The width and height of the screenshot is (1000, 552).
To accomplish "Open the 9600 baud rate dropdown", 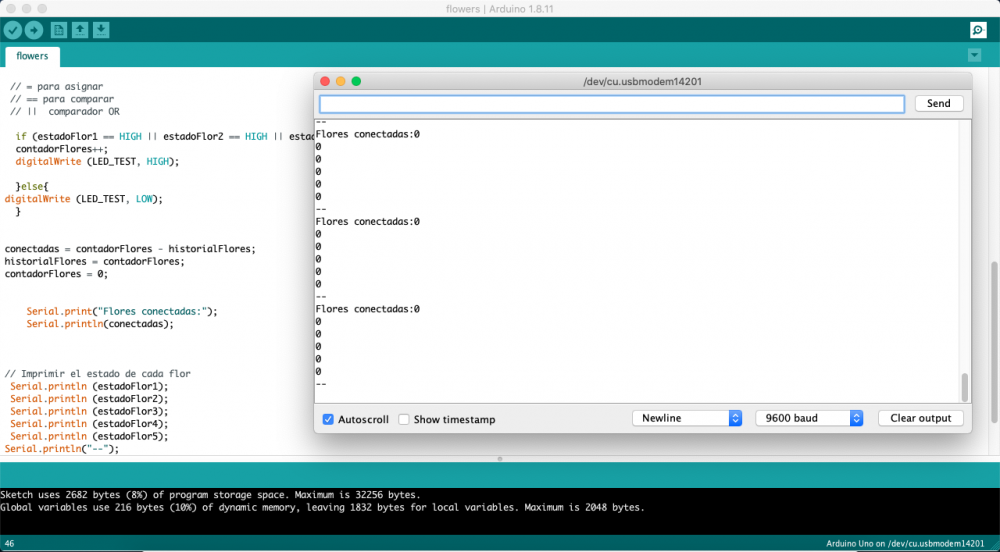I will pyautogui.click(x=809, y=418).
